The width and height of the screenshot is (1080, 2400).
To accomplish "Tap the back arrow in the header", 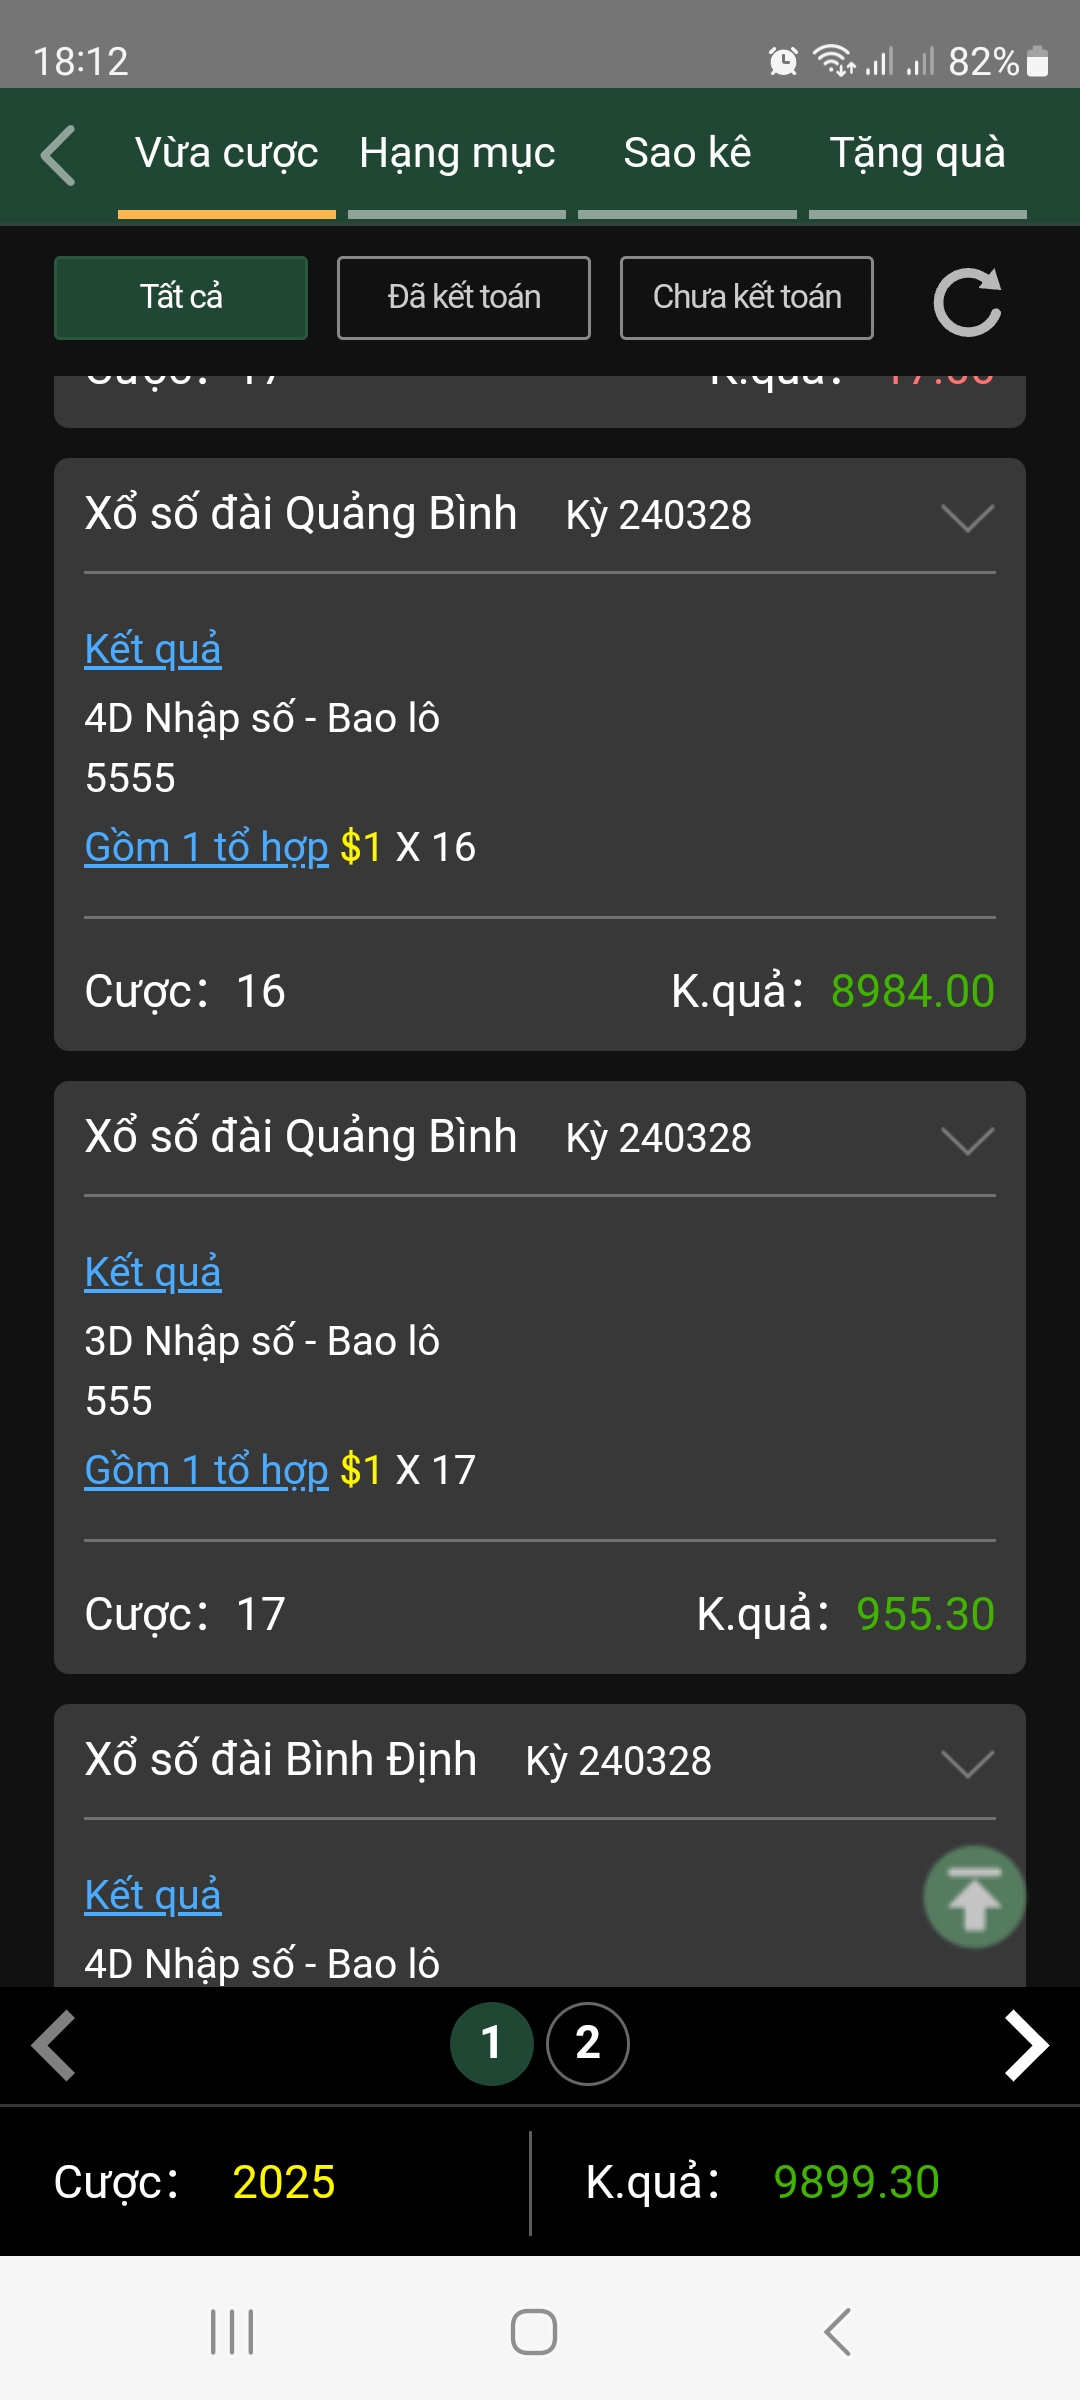I will coord(58,155).
